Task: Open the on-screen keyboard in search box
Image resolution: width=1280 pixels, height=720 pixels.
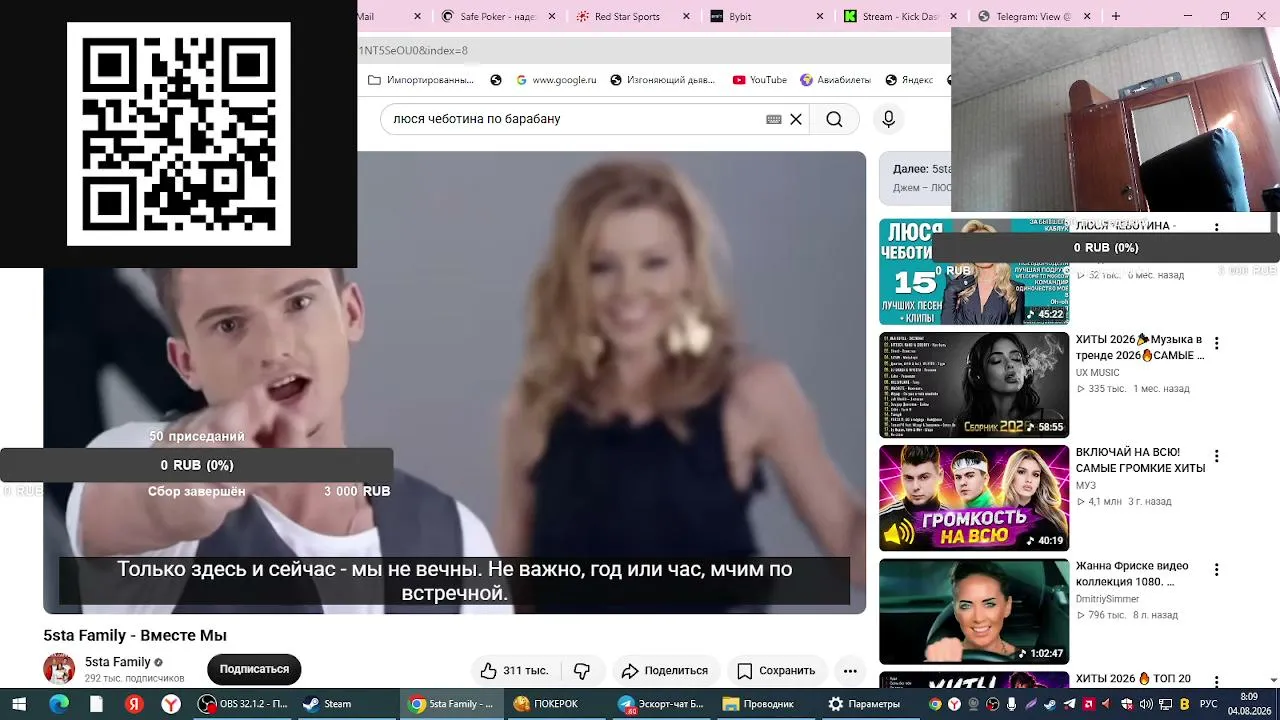Action: 774,119
